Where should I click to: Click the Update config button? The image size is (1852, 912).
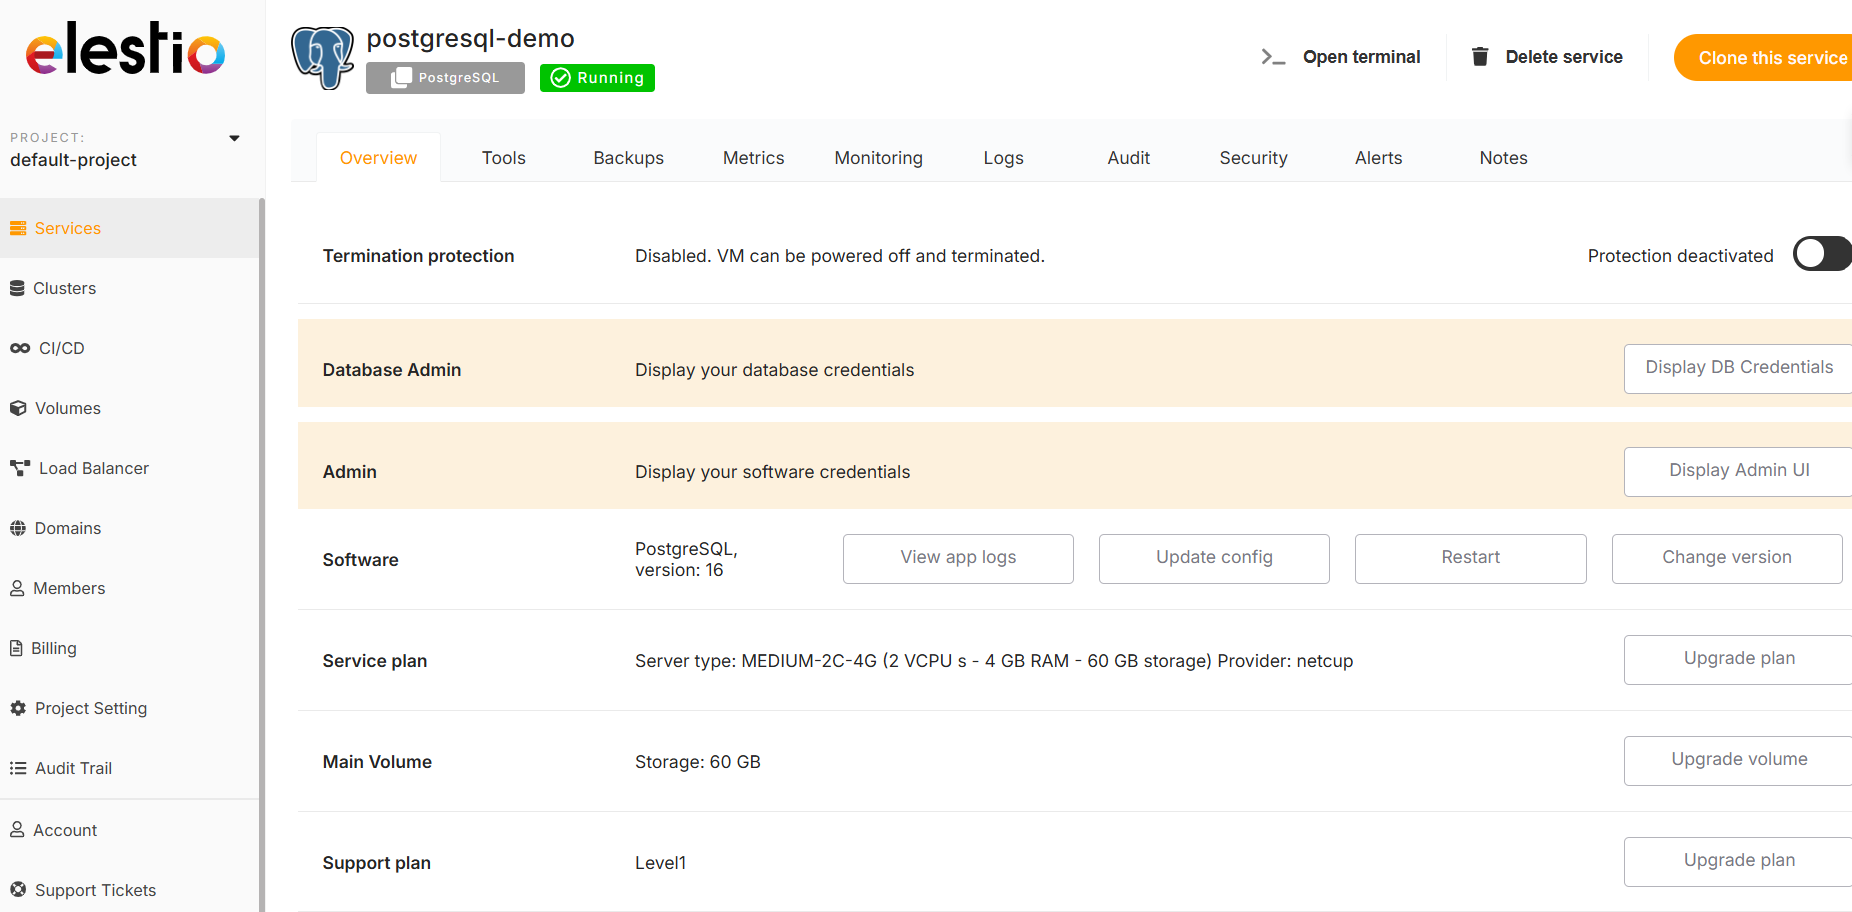coord(1214,558)
